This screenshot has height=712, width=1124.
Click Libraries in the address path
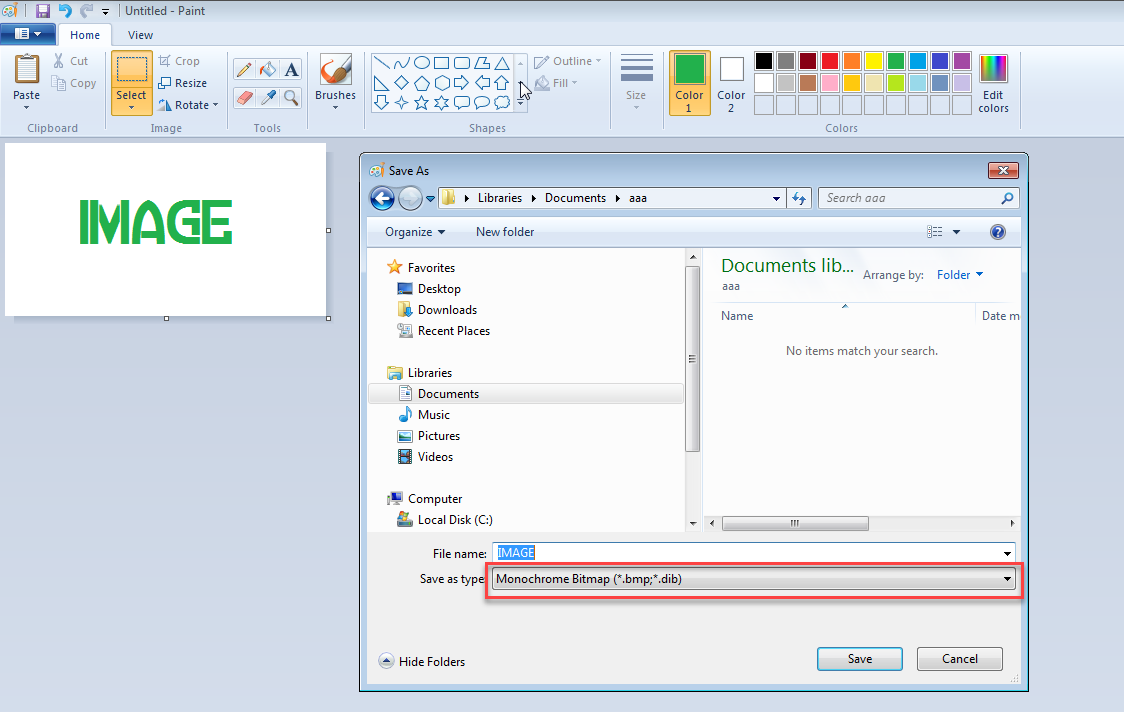(500, 198)
